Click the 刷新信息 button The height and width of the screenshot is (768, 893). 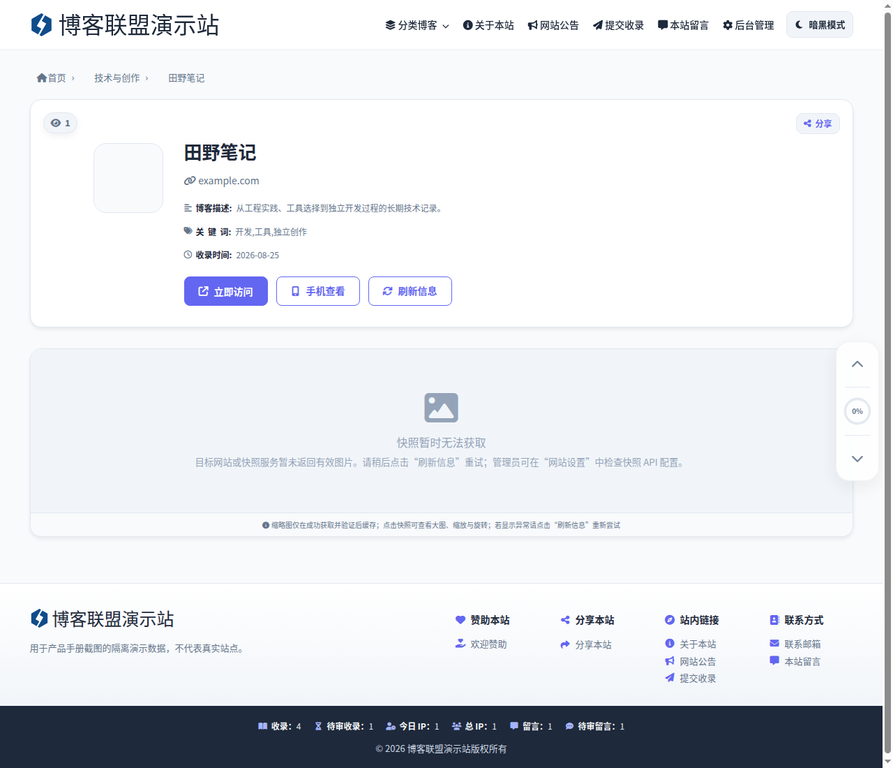tap(409, 291)
